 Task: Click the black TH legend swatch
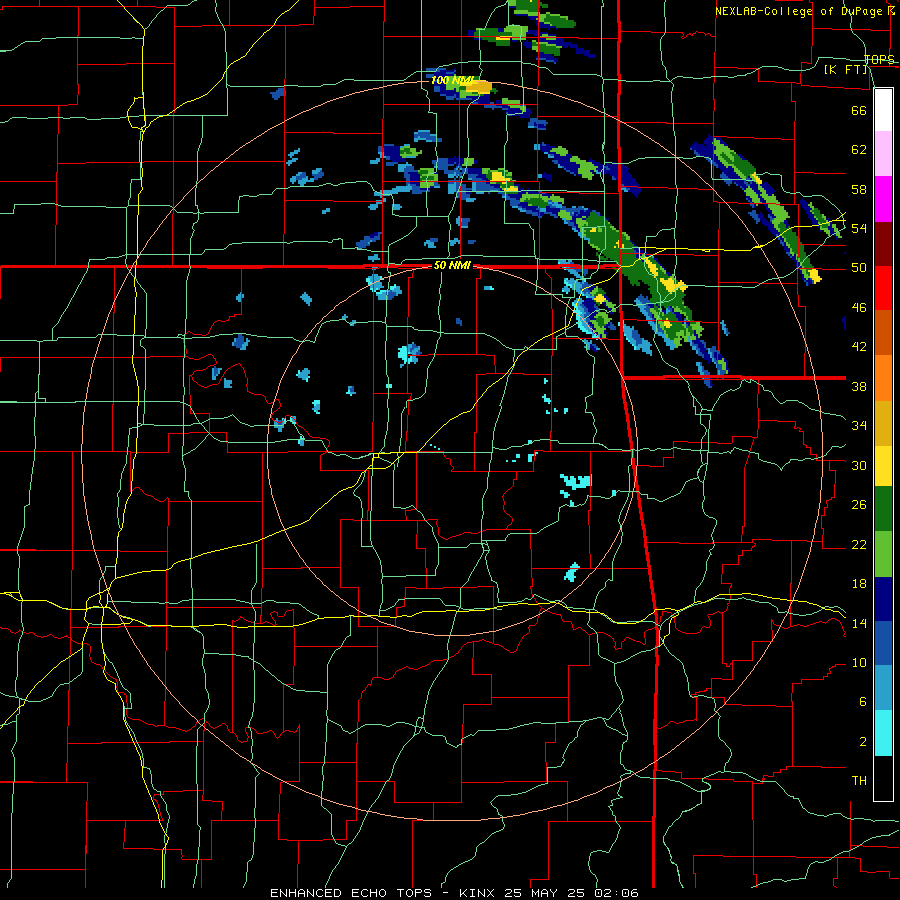pyautogui.click(x=883, y=778)
